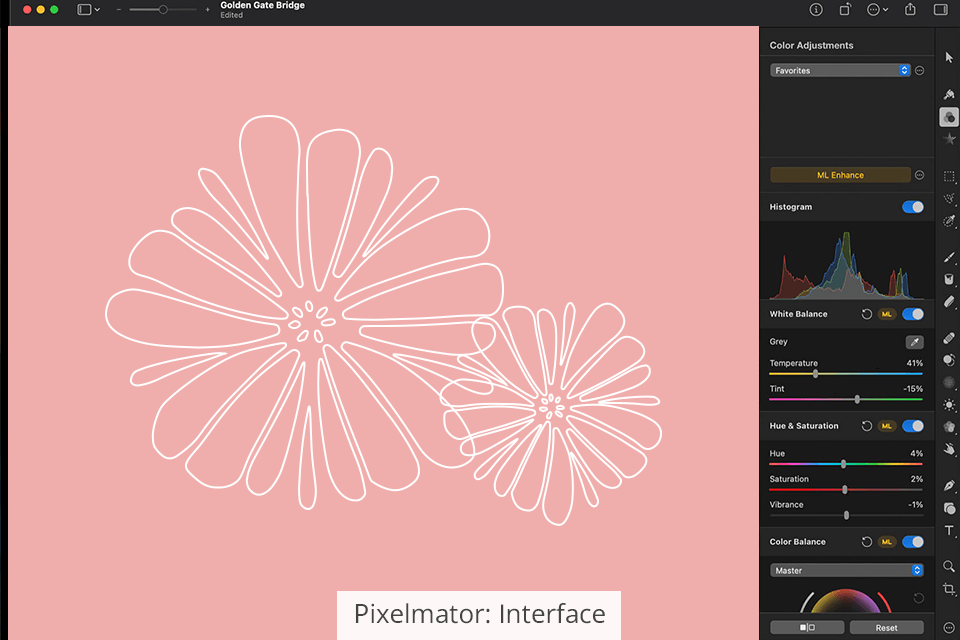Select the Paint brush tool
The image size is (960, 640).
point(949,257)
